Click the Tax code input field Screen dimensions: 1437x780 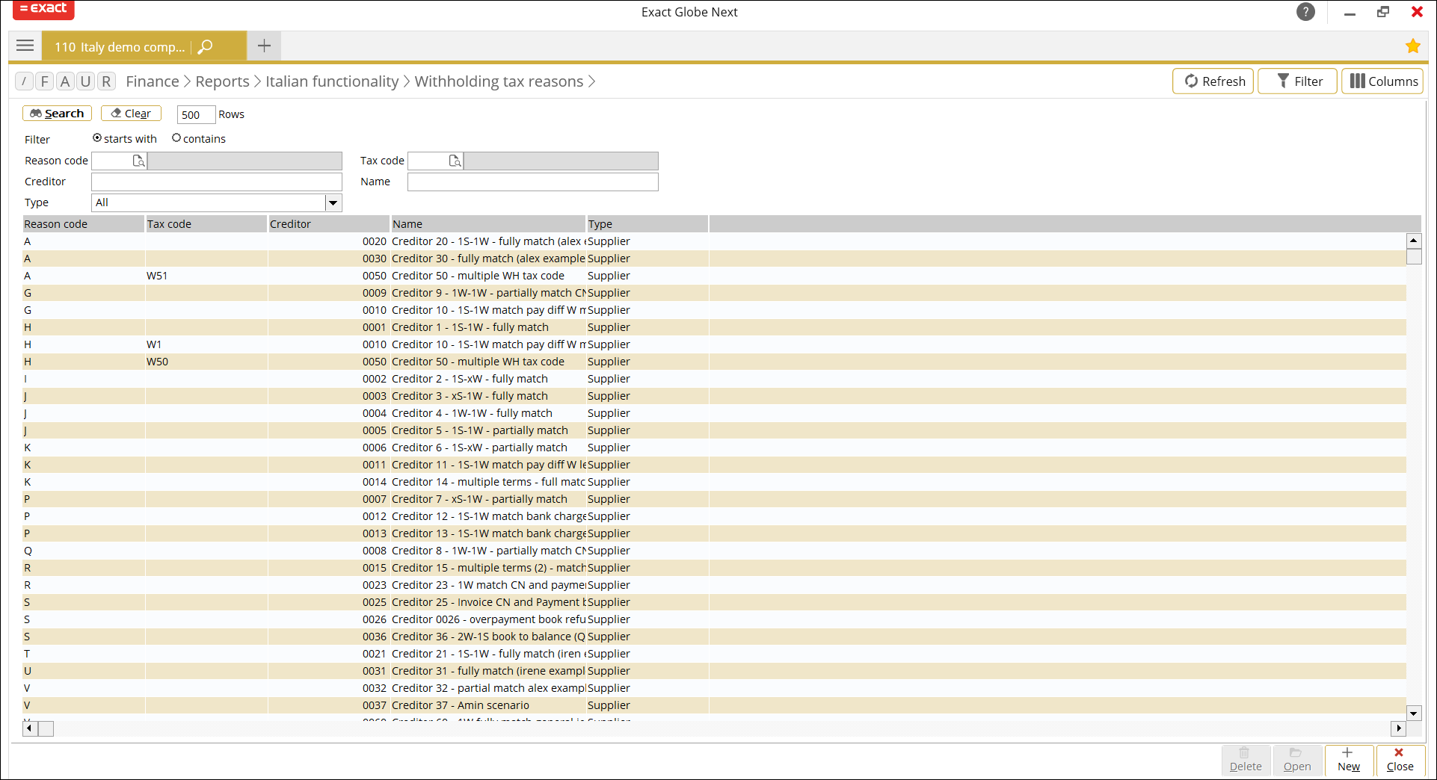click(x=428, y=161)
